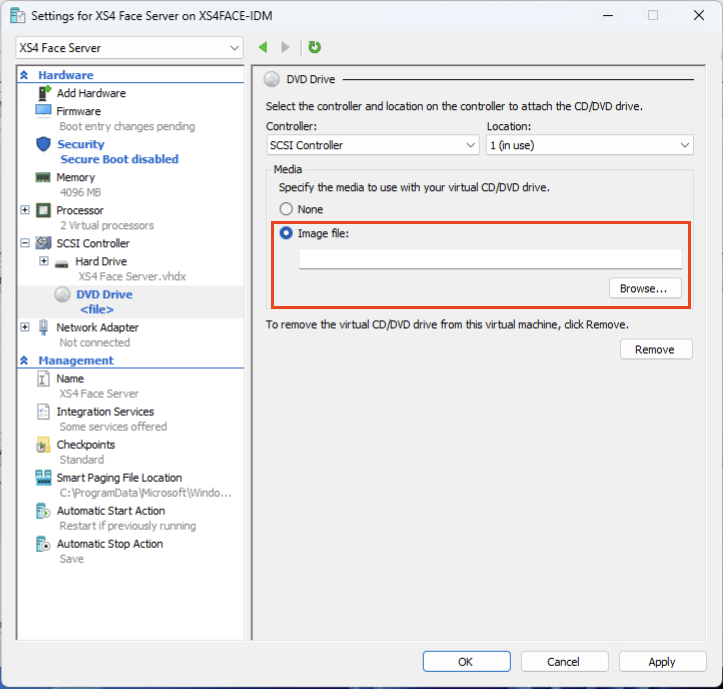Select the DVD Drive tree item
This screenshot has height=689, width=723.
coord(104,294)
